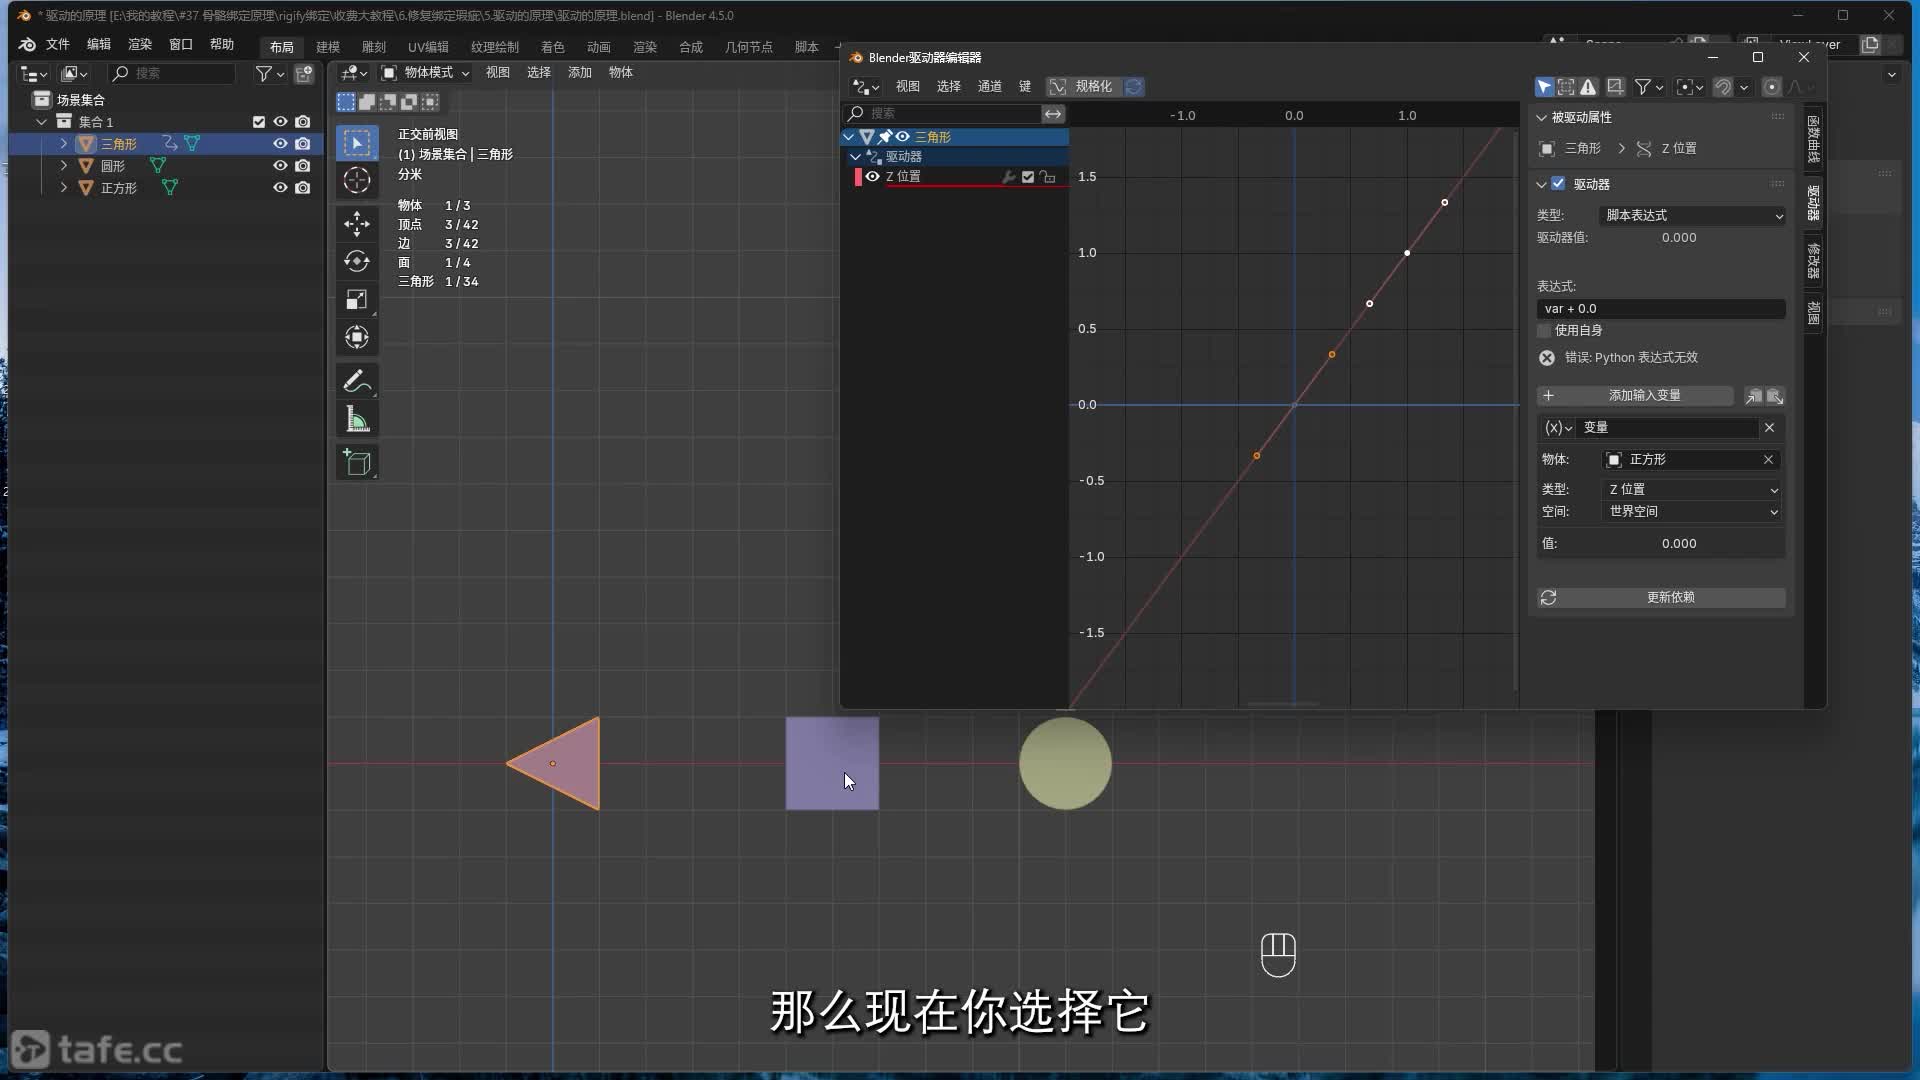Enable the 使用自身 checkbox
Screen dimensions: 1920x1080
click(x=1544, y=331)
